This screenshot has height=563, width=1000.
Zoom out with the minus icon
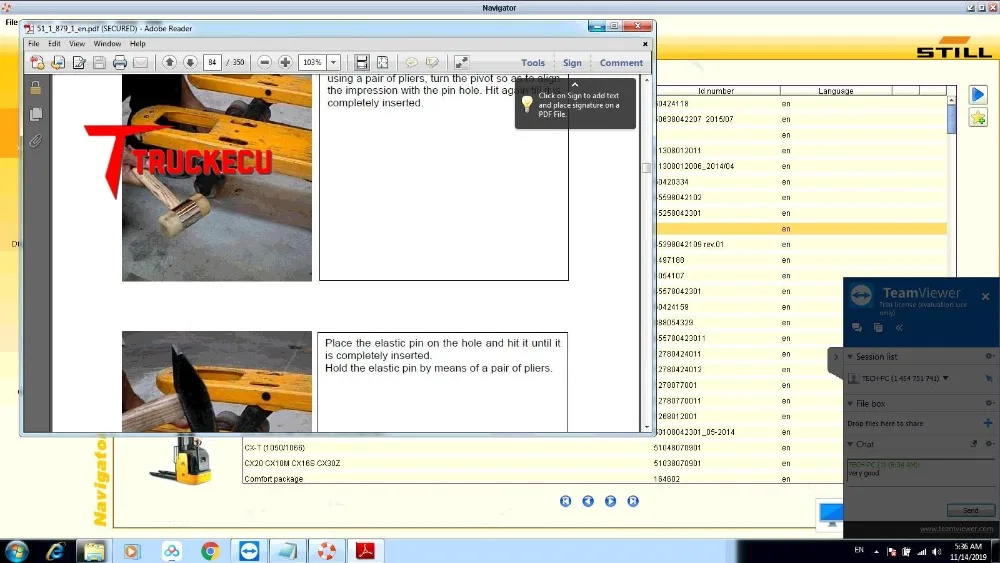click(265, 62)
